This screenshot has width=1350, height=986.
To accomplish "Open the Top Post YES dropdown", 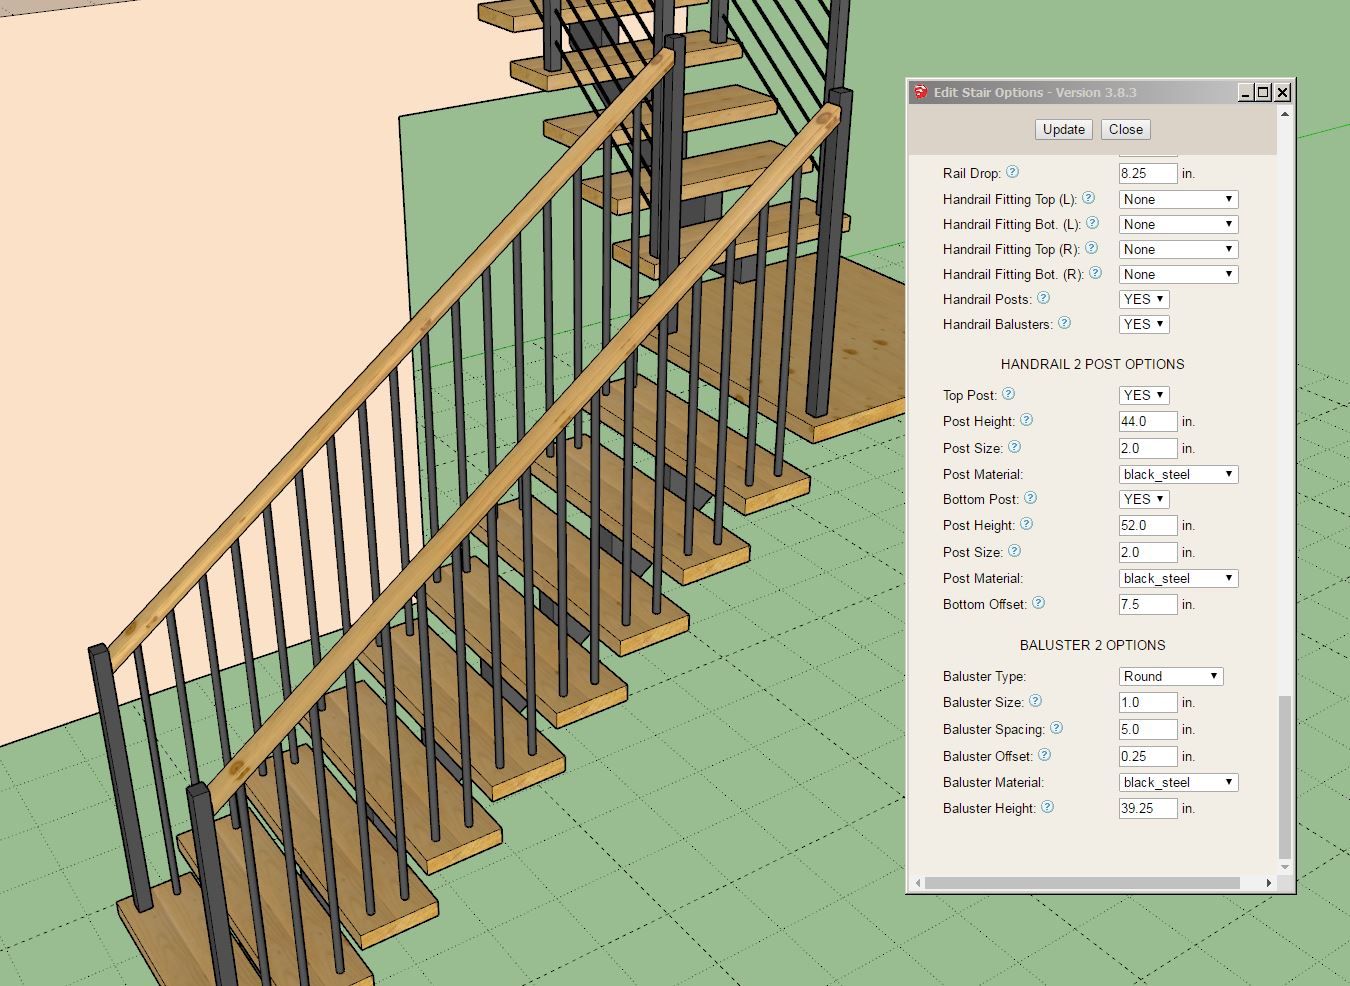I will (1144, 395).
